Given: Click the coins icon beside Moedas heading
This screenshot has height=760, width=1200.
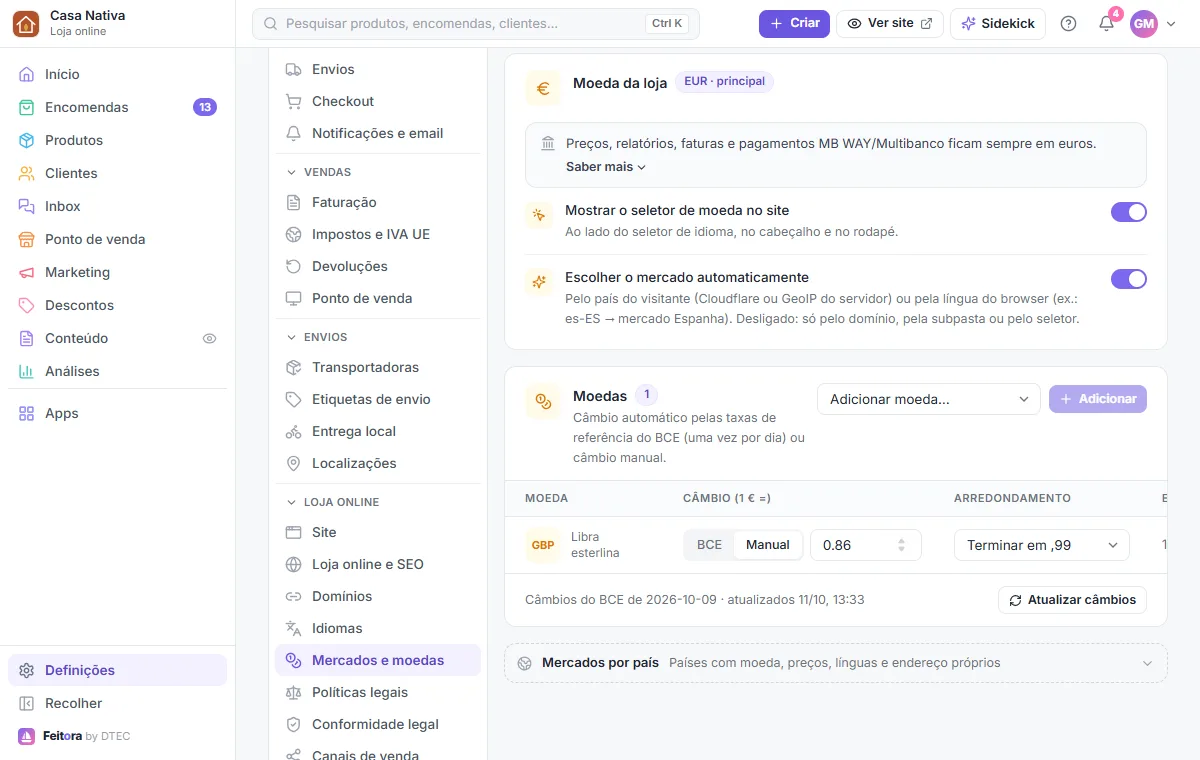Looking at the screenshot, I should pos(543,401).
